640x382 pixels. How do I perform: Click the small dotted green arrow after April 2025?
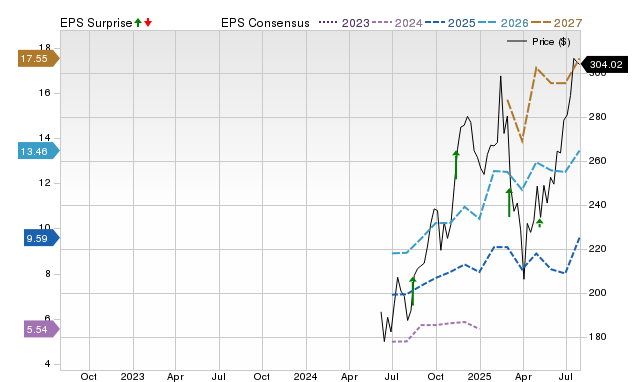coord(540,223)
